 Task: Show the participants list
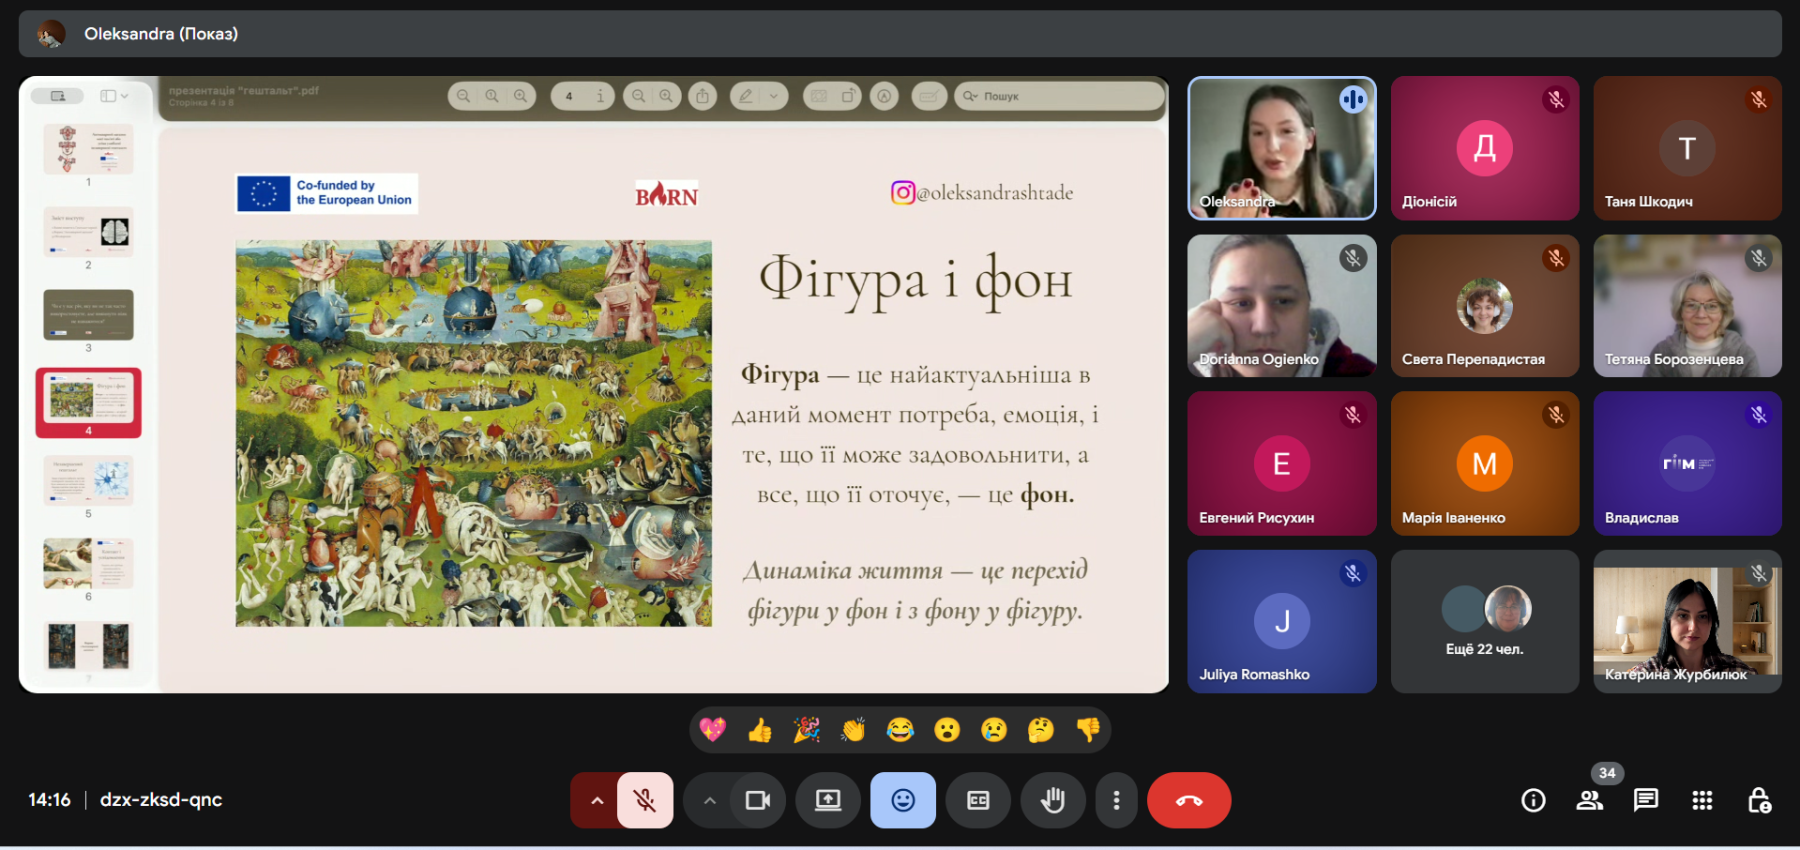(x=1589, y=800)
